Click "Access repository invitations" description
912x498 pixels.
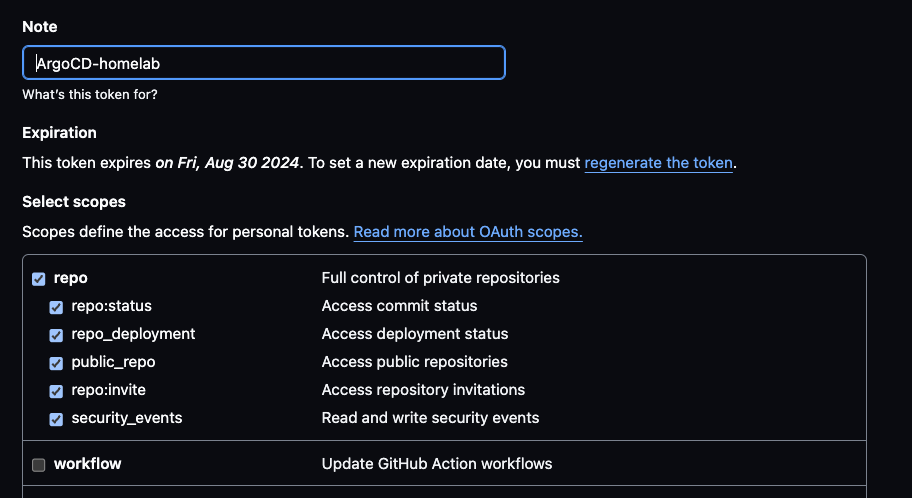[423, 390]
